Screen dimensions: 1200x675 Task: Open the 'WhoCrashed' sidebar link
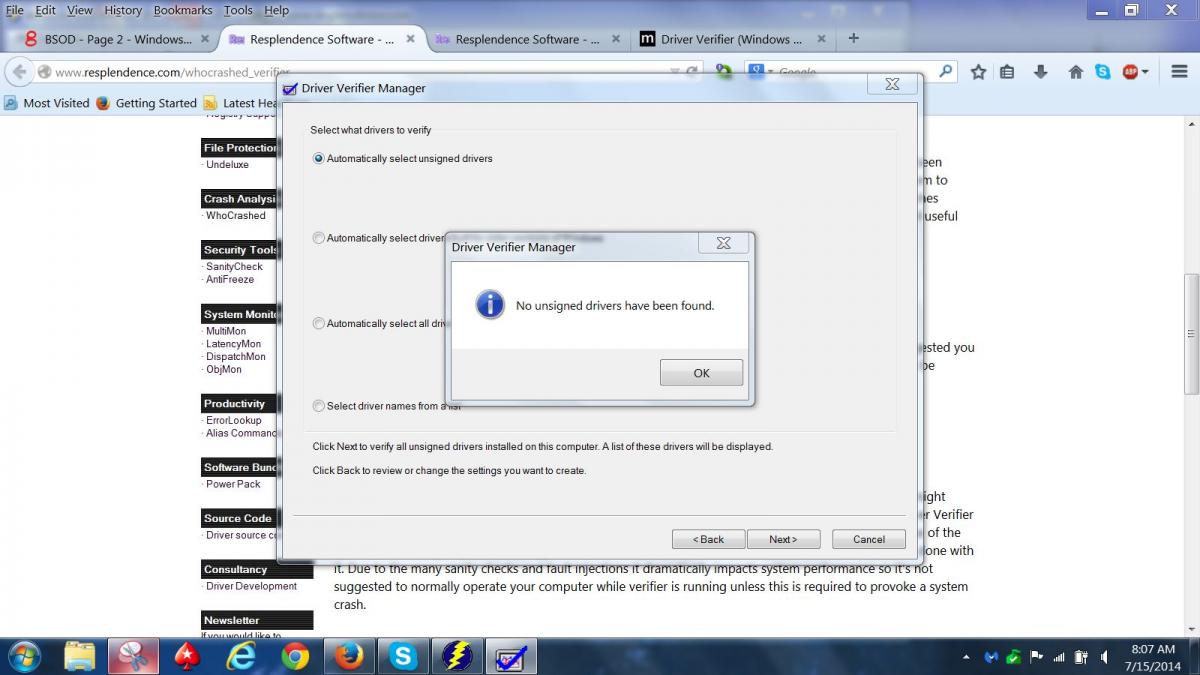click(235, 216)
